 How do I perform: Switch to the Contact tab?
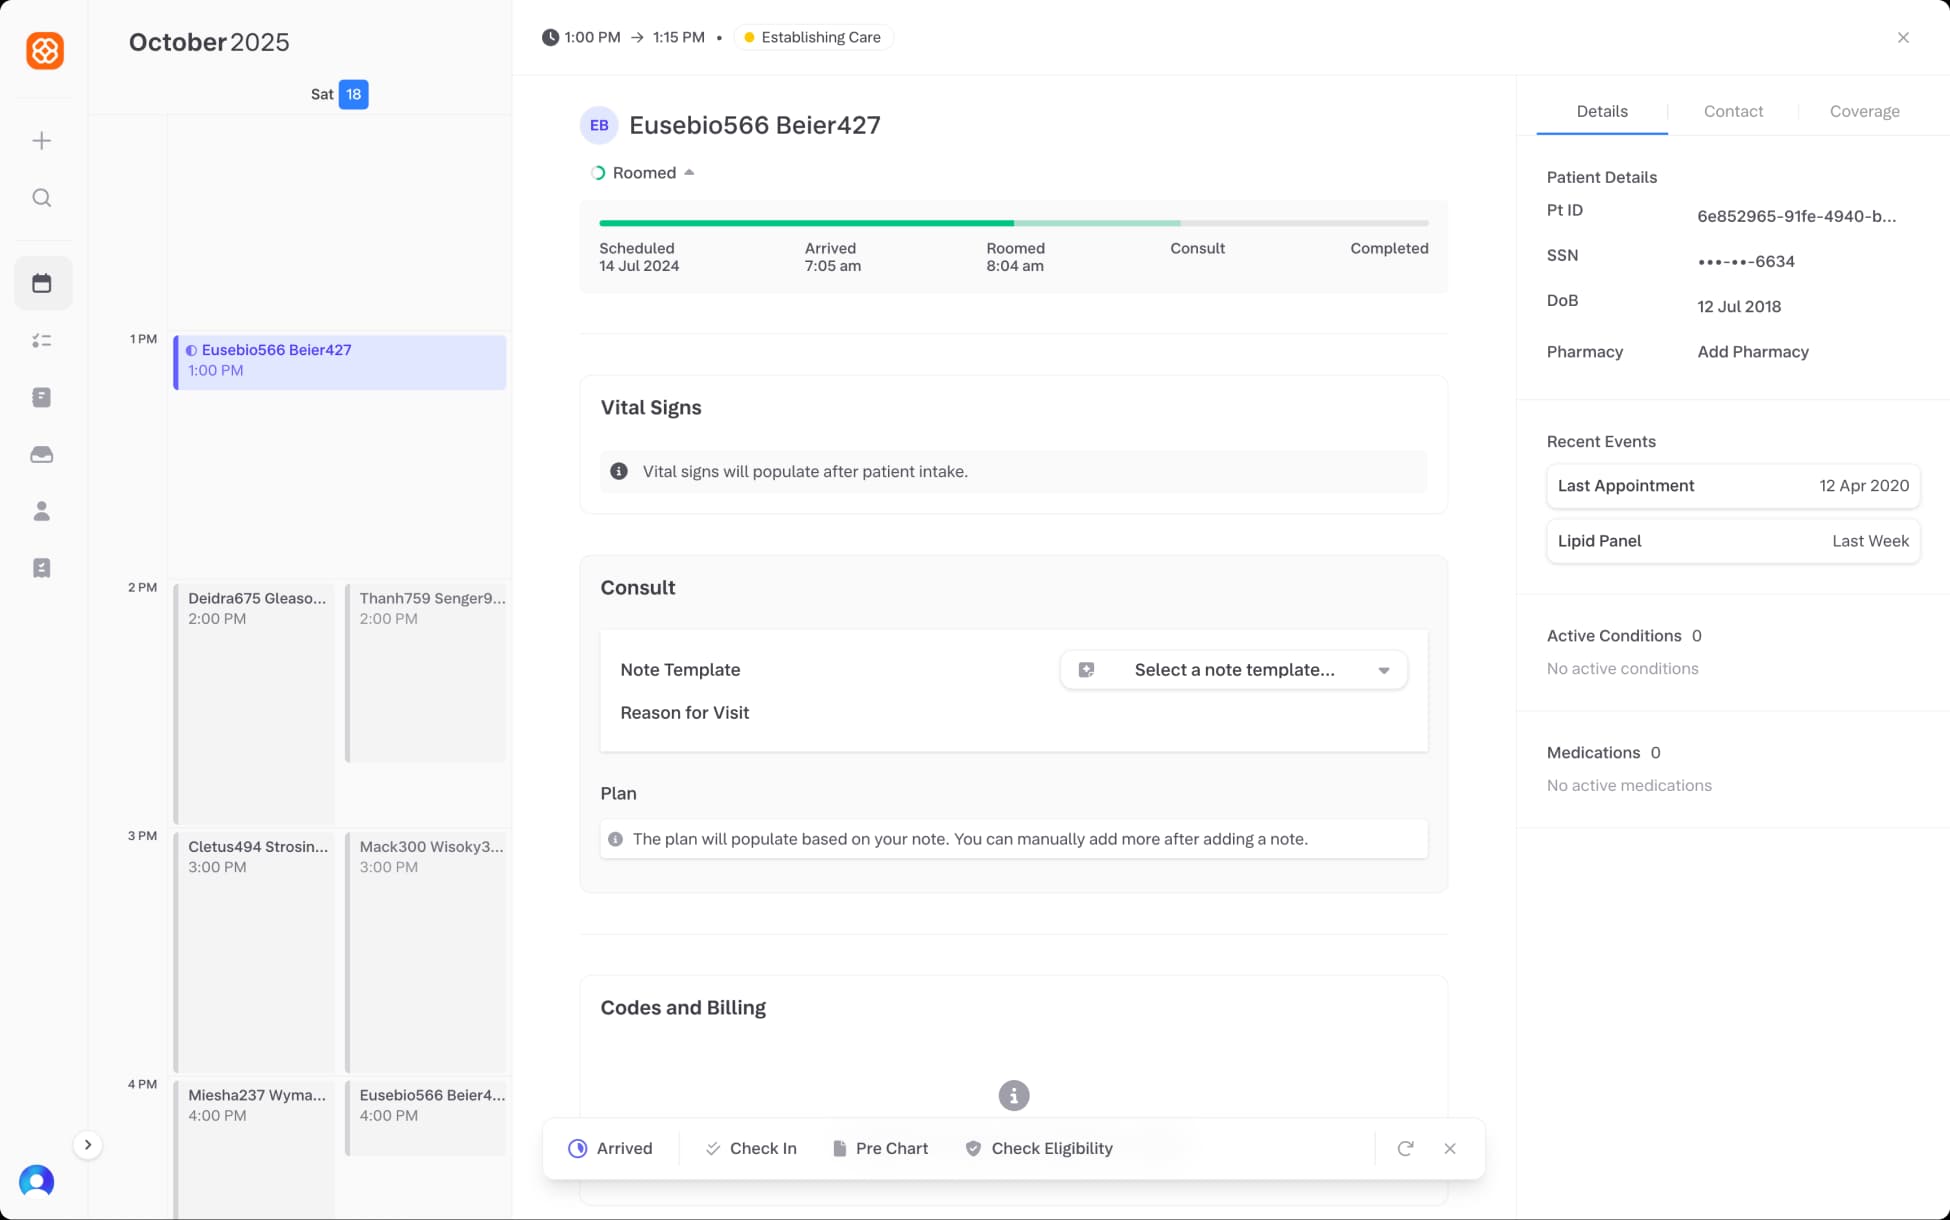(1732, 111)
